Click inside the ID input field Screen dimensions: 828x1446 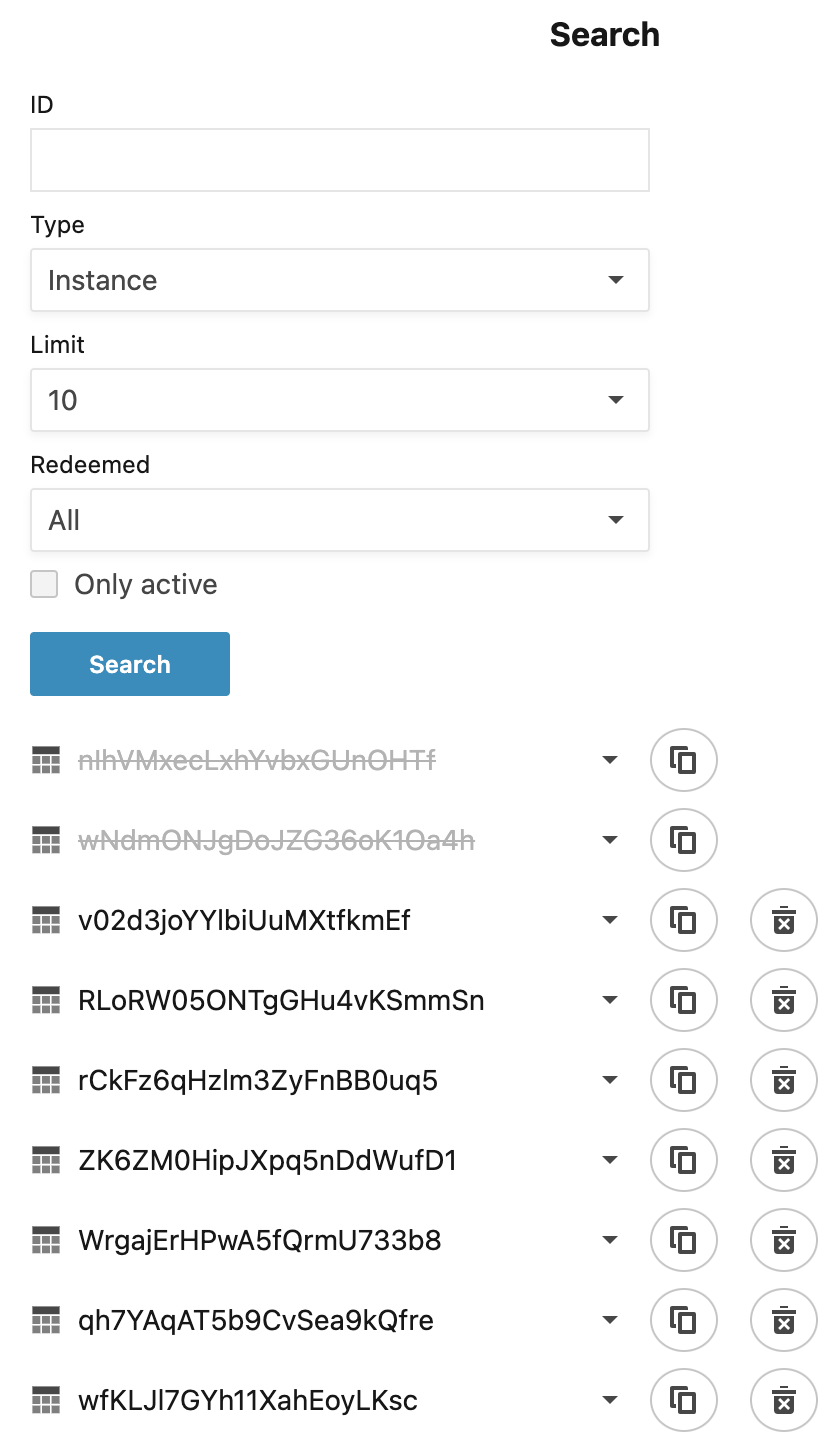tap(340, 159)
